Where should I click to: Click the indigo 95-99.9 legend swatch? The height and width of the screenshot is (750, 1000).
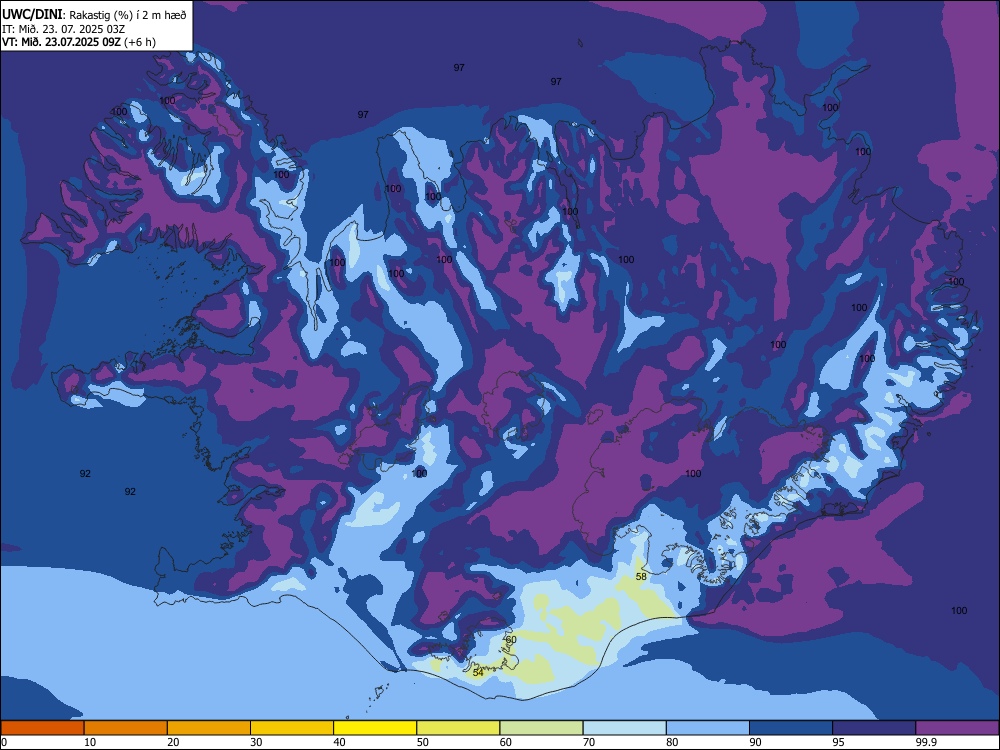tap(874, 728)
